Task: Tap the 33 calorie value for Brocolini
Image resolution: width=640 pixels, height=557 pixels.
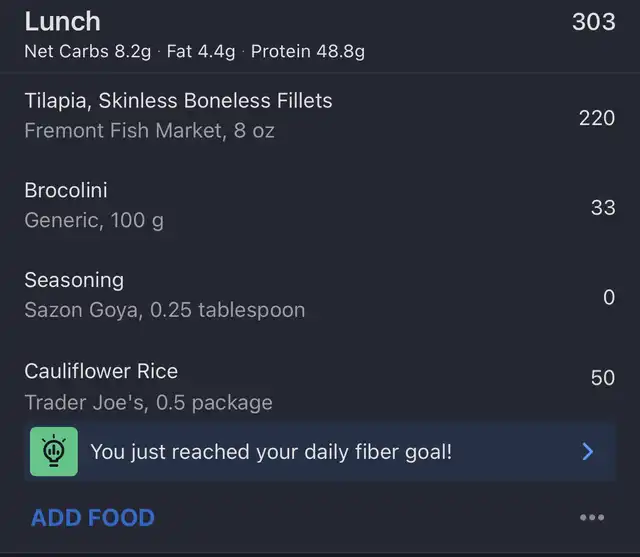Action: click(x=603, y=208)
